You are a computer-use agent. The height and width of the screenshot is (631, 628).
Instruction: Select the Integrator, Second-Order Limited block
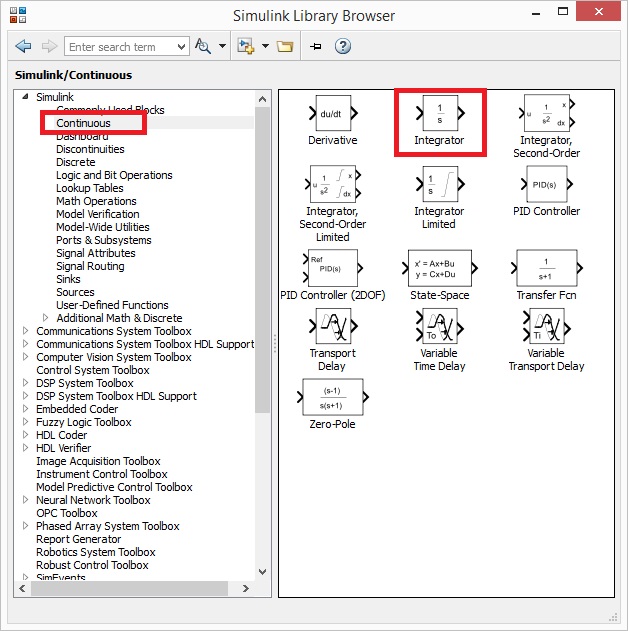coord(333,184)
